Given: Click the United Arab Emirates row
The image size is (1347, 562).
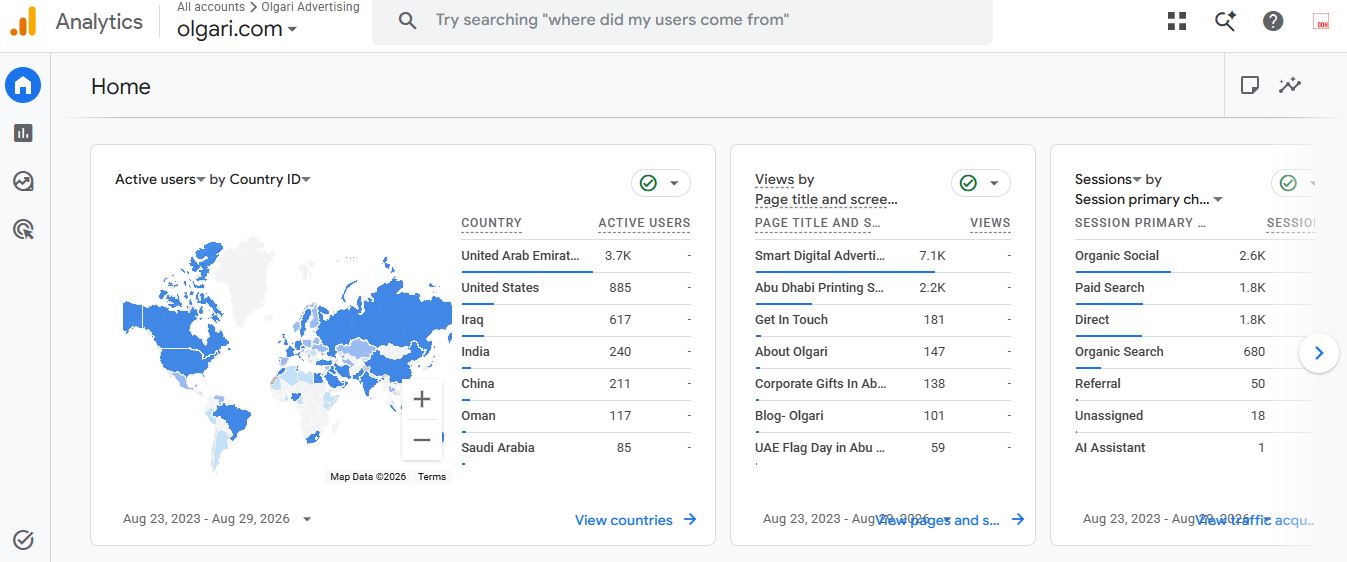Looking at the screenshot, I should pos(576,256).
